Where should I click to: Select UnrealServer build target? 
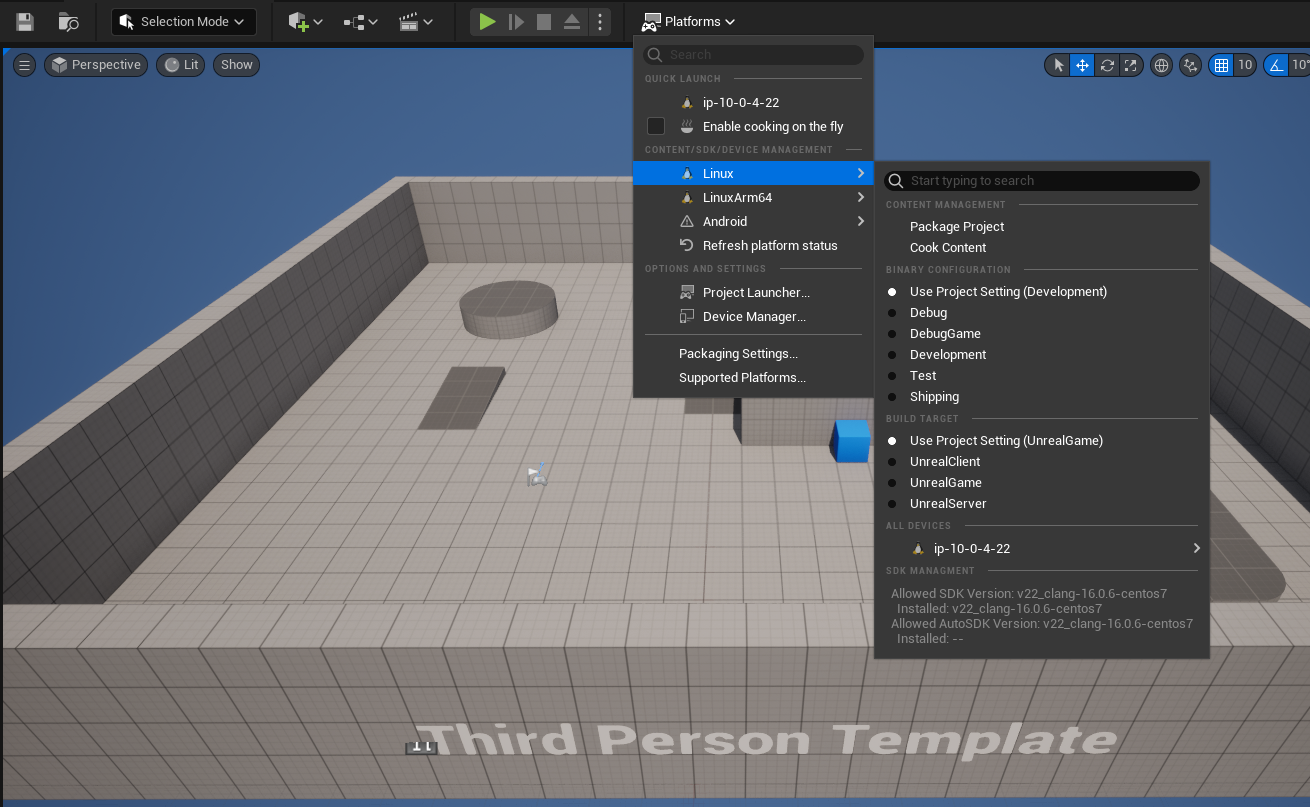(1042, 503)
